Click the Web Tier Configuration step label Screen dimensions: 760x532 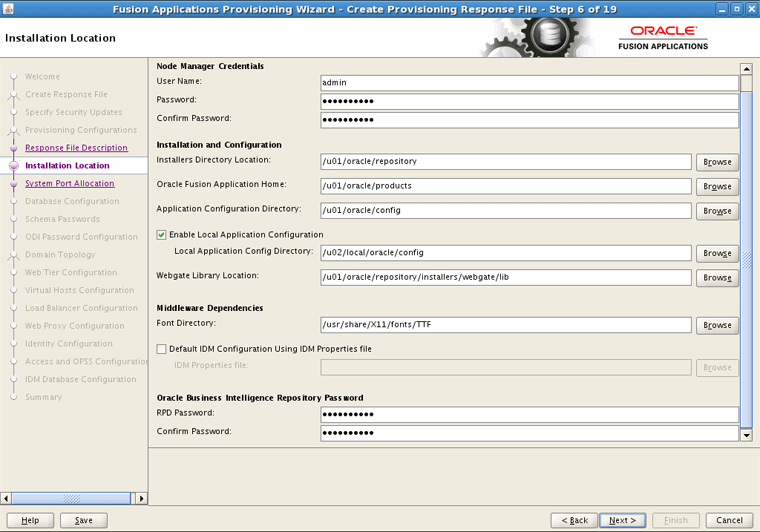click(x=71, y=272)
